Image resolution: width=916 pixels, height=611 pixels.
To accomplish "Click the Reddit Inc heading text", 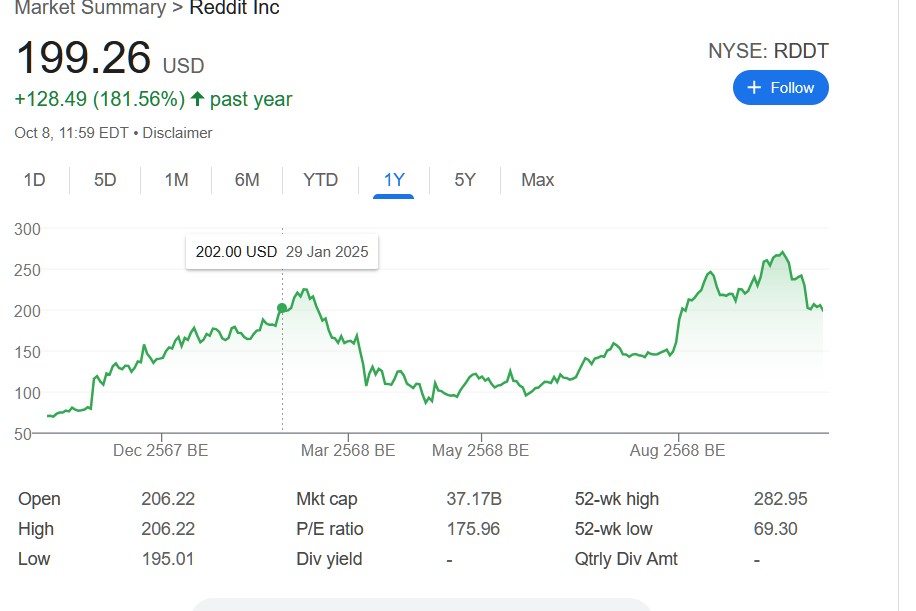I will pyautogui.click(x=234, y=8).
